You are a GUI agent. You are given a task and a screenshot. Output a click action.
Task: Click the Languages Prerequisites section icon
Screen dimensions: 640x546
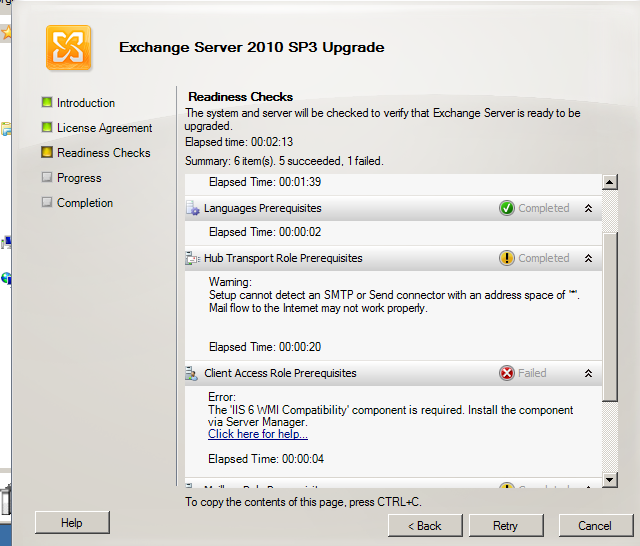pos(193,209)
